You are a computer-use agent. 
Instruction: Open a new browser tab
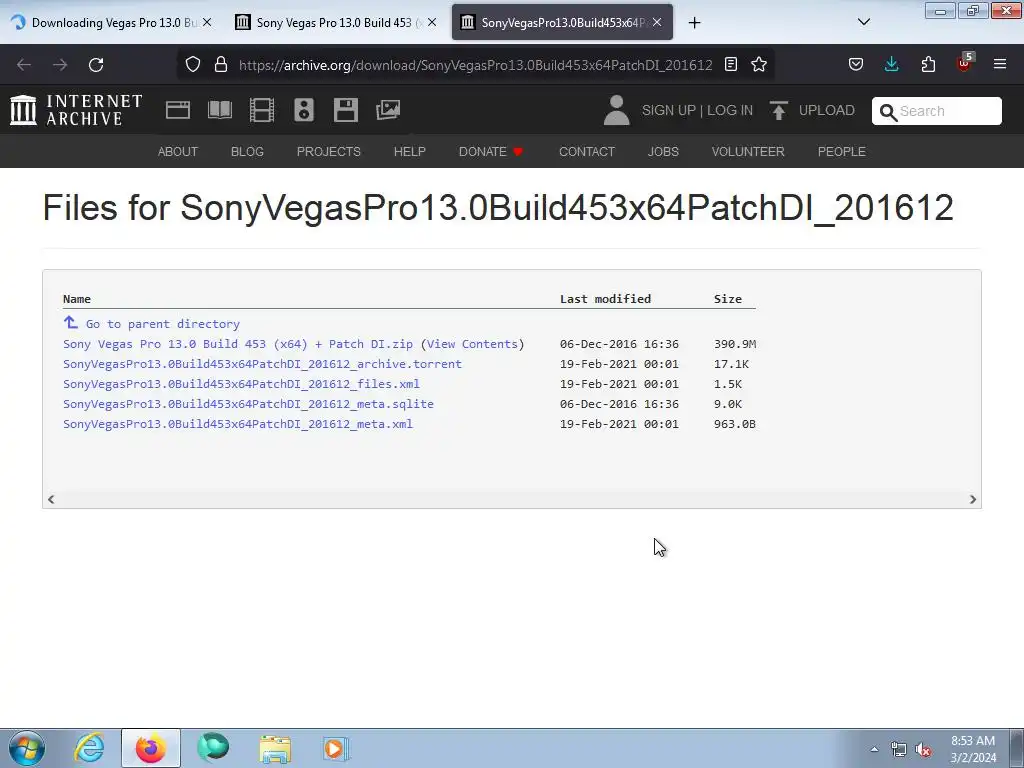[694, 23]
